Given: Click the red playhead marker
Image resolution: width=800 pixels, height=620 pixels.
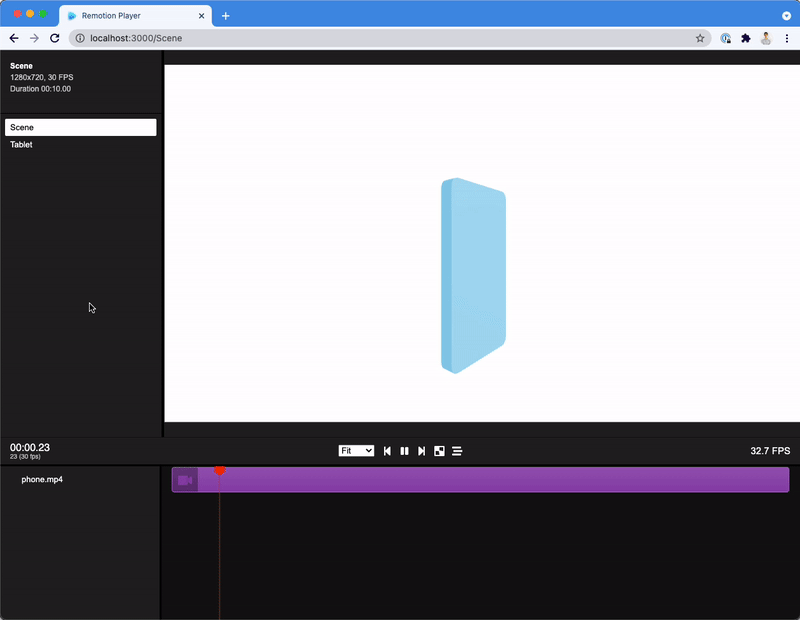Looking at the screenshot, I should point(219,470).
